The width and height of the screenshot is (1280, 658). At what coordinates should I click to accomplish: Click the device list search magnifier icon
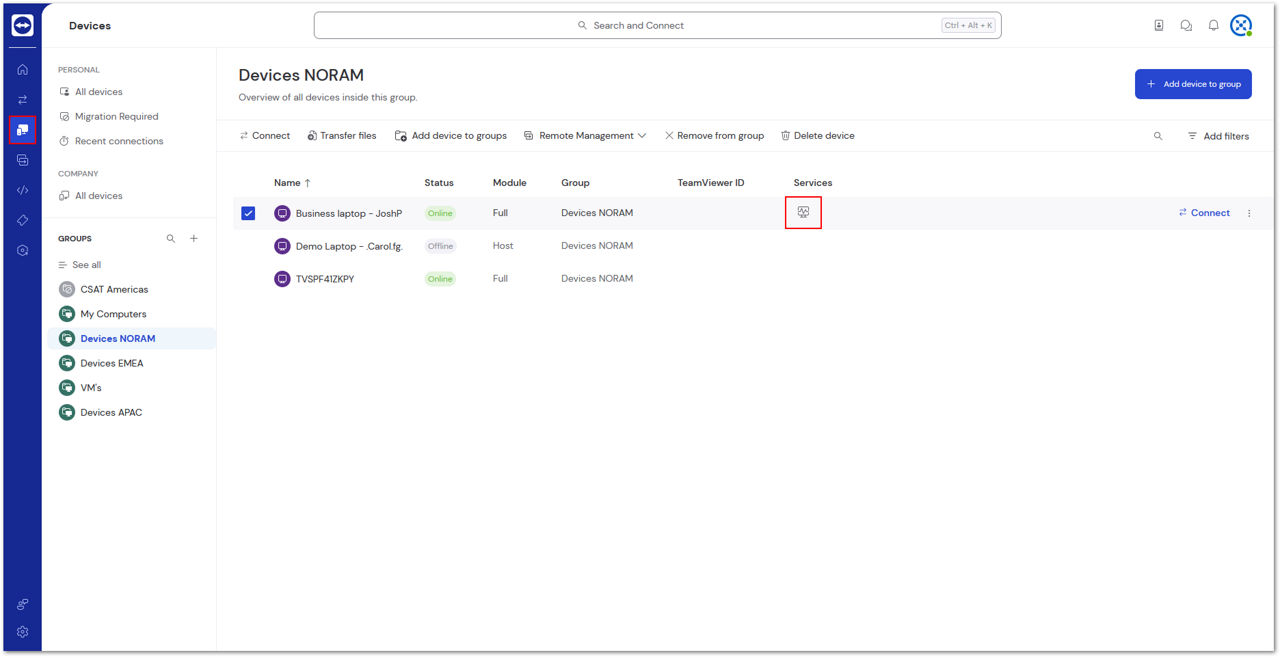[1158, 136]
